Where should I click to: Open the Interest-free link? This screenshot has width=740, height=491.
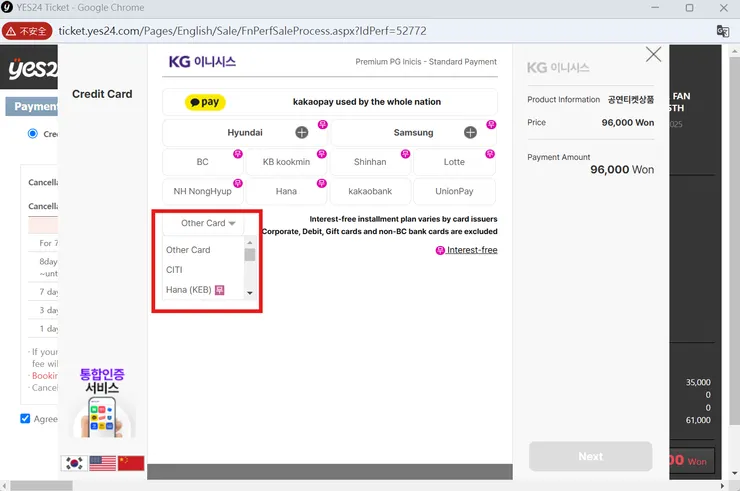click(x=466, y=250)
